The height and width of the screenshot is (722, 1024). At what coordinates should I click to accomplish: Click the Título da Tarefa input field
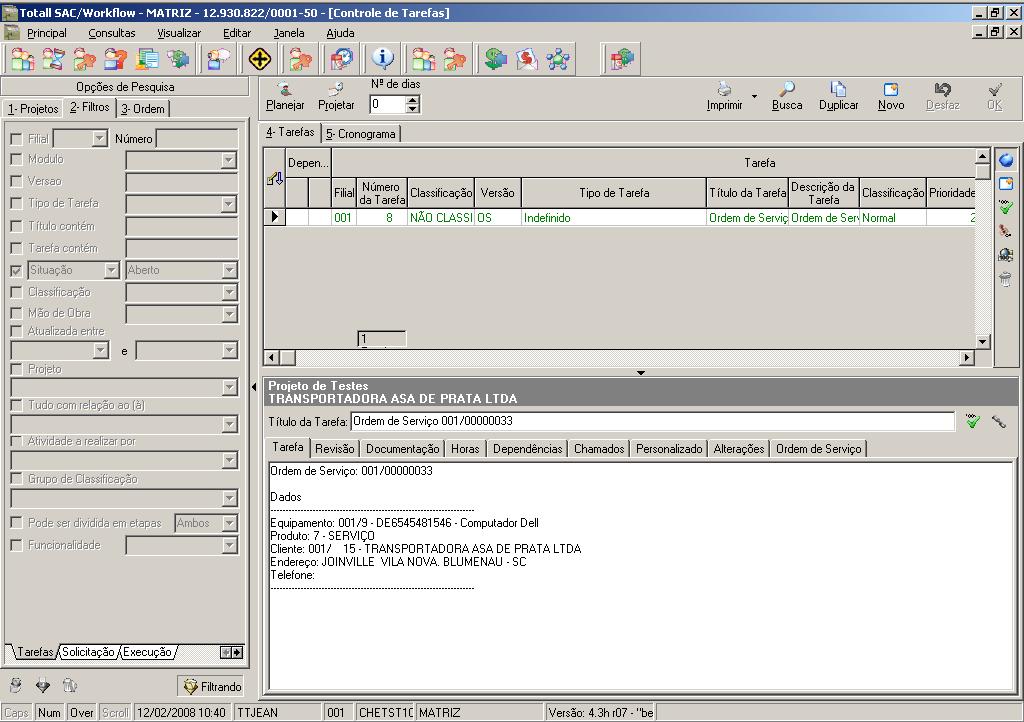[652, 421]
